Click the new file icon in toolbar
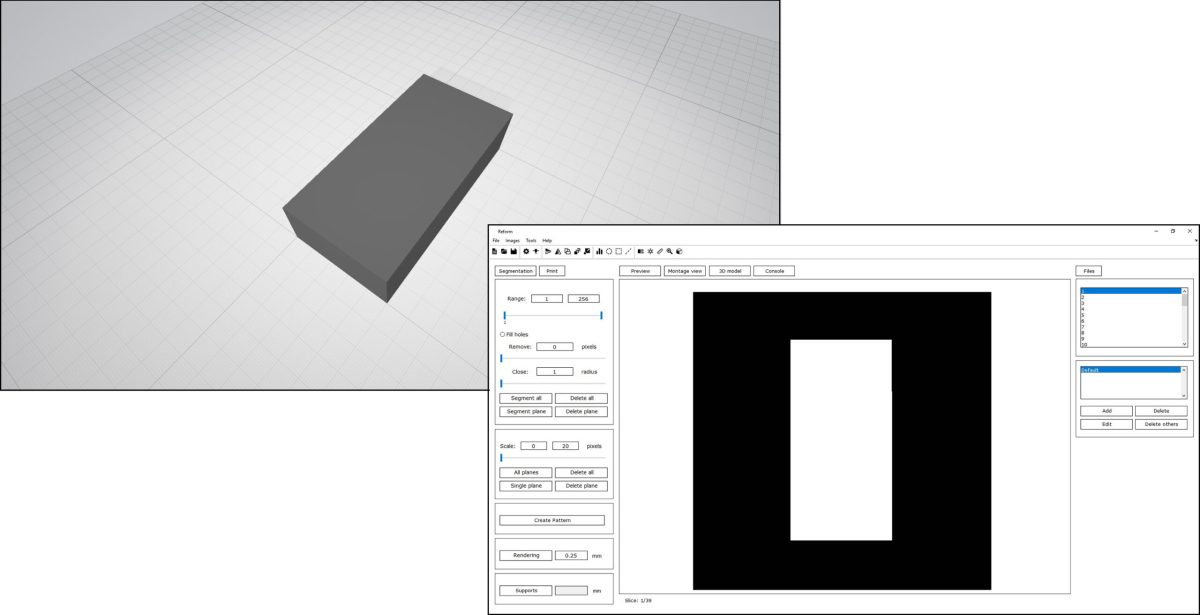This screenshot has height=615, width=1200. pos(494,251)
